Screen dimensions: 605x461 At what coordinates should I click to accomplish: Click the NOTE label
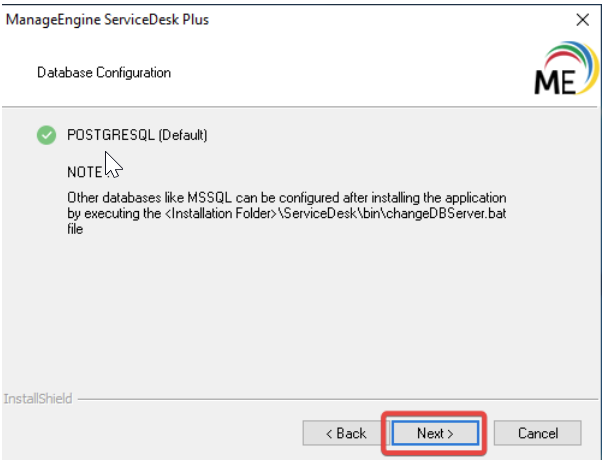click(x=85, y=172)
